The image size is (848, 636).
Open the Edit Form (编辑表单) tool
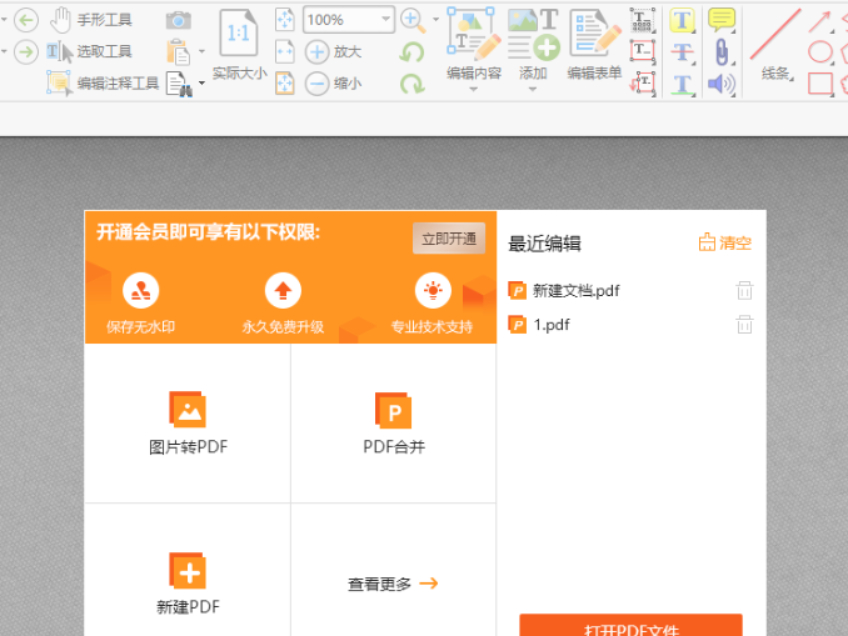(594, 43)
